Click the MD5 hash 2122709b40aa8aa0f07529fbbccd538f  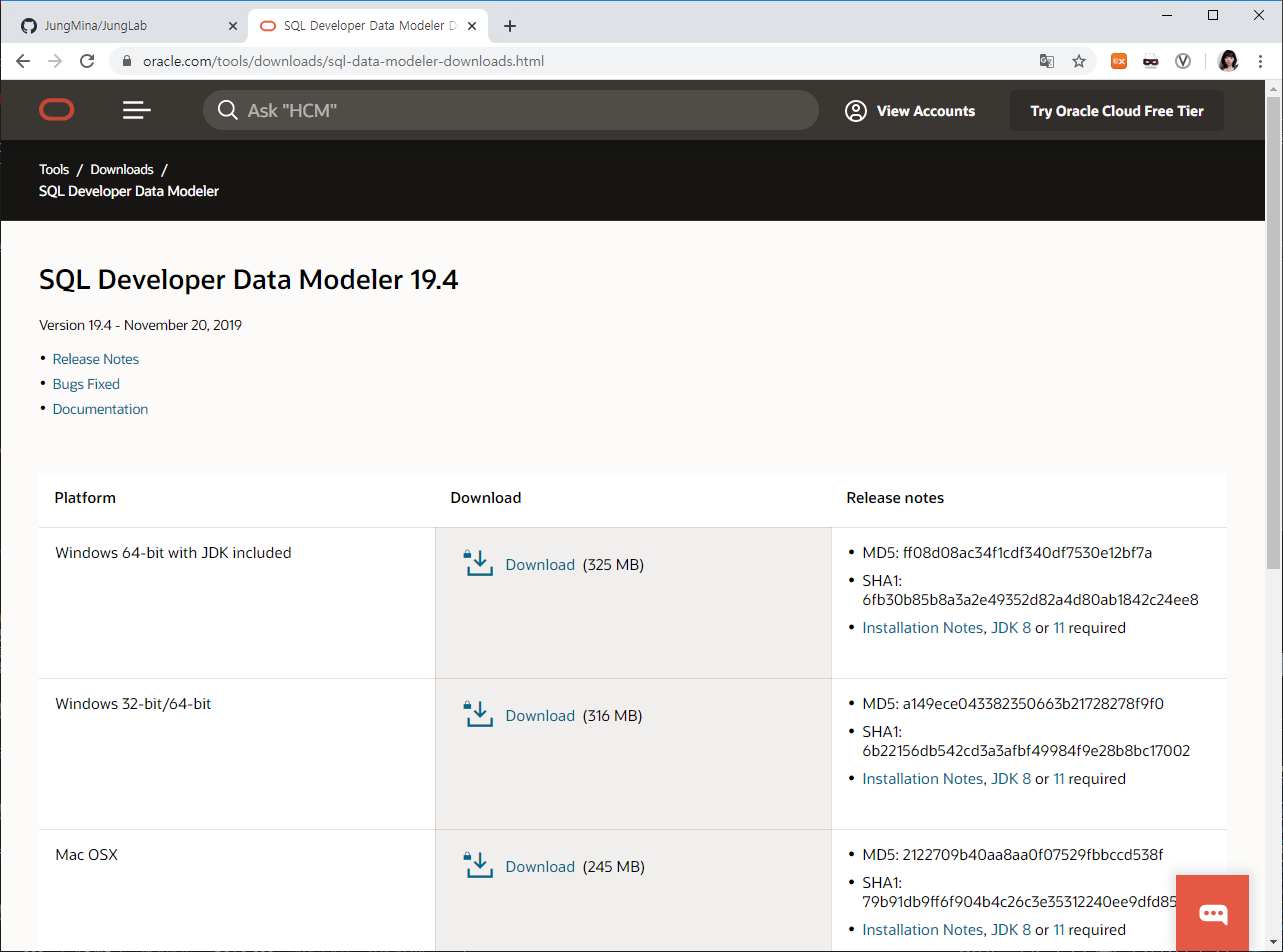1033,854
